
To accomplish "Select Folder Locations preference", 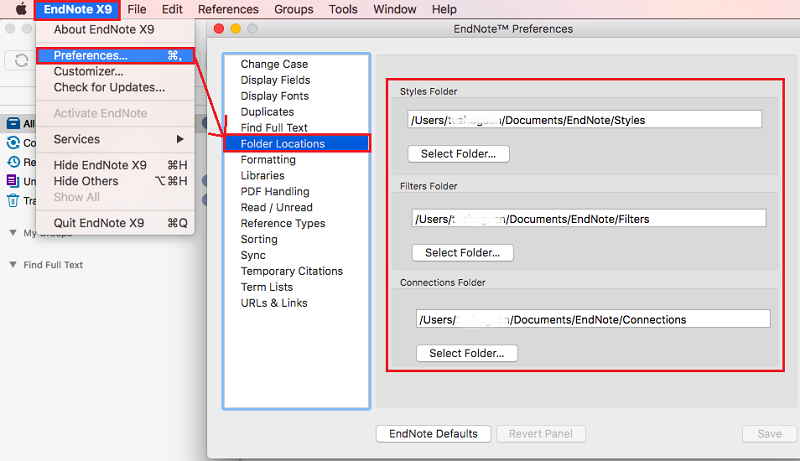I will [296, 144].
